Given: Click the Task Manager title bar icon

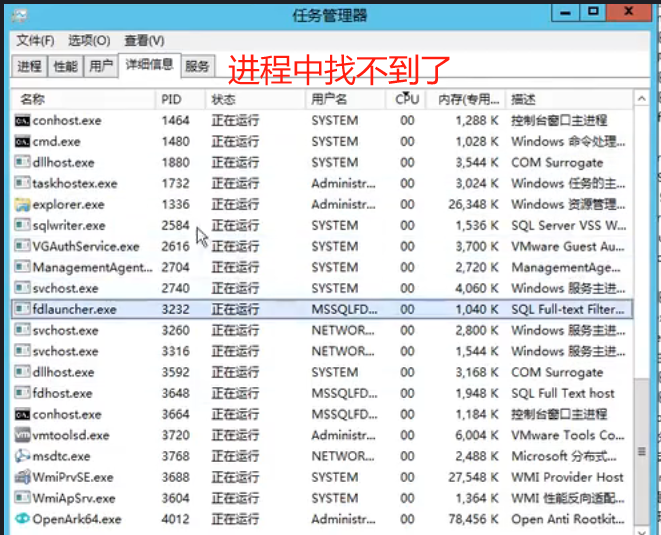Looking at the screenshot, I should coord(19,16).
